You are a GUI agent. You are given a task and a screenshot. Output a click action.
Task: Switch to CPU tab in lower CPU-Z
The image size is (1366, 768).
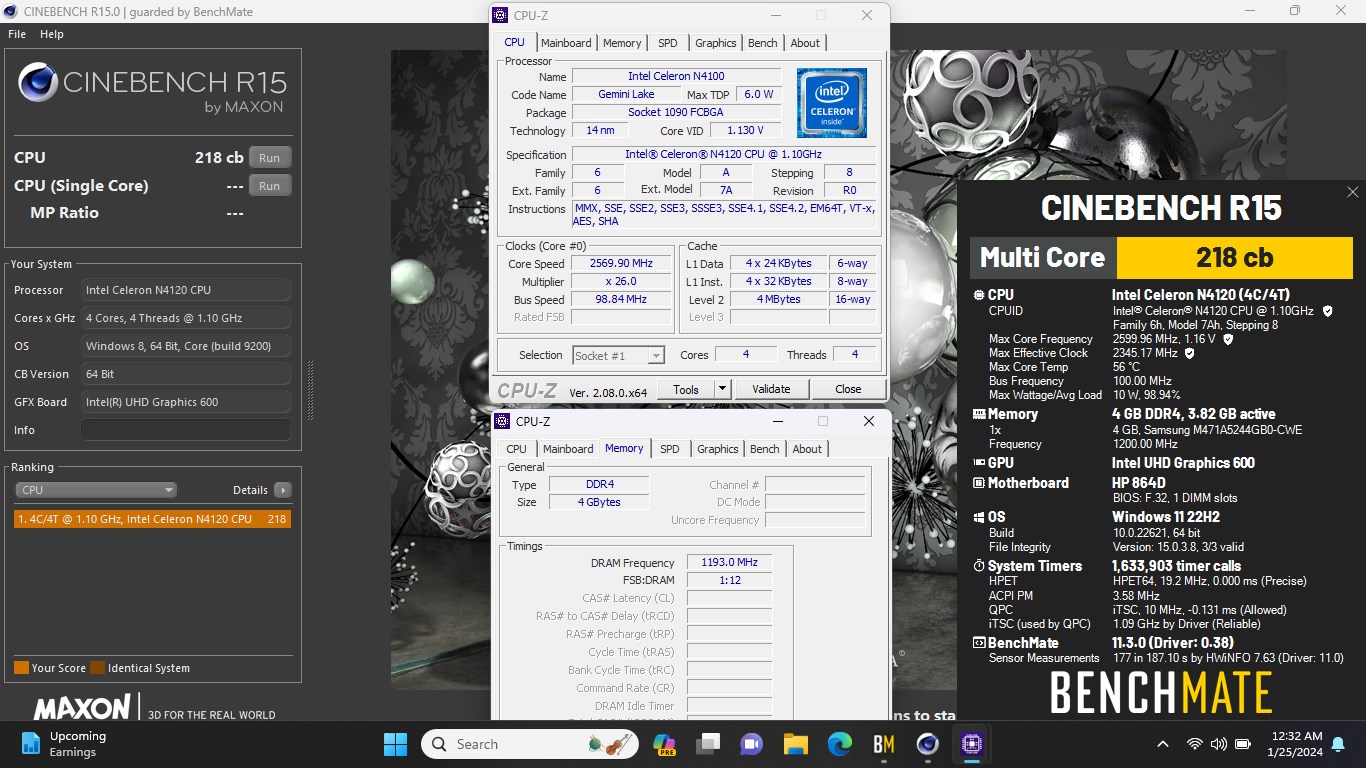click(516, 449)
